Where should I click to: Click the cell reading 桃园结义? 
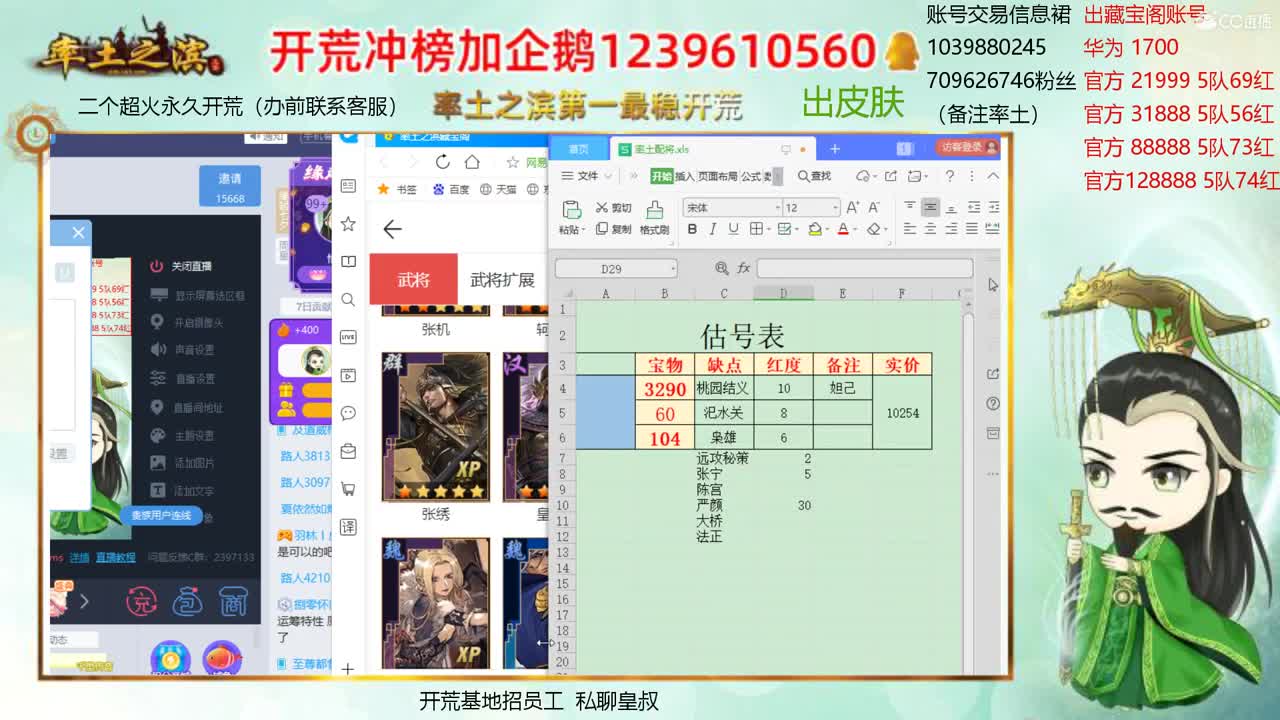tap(723, 388)
